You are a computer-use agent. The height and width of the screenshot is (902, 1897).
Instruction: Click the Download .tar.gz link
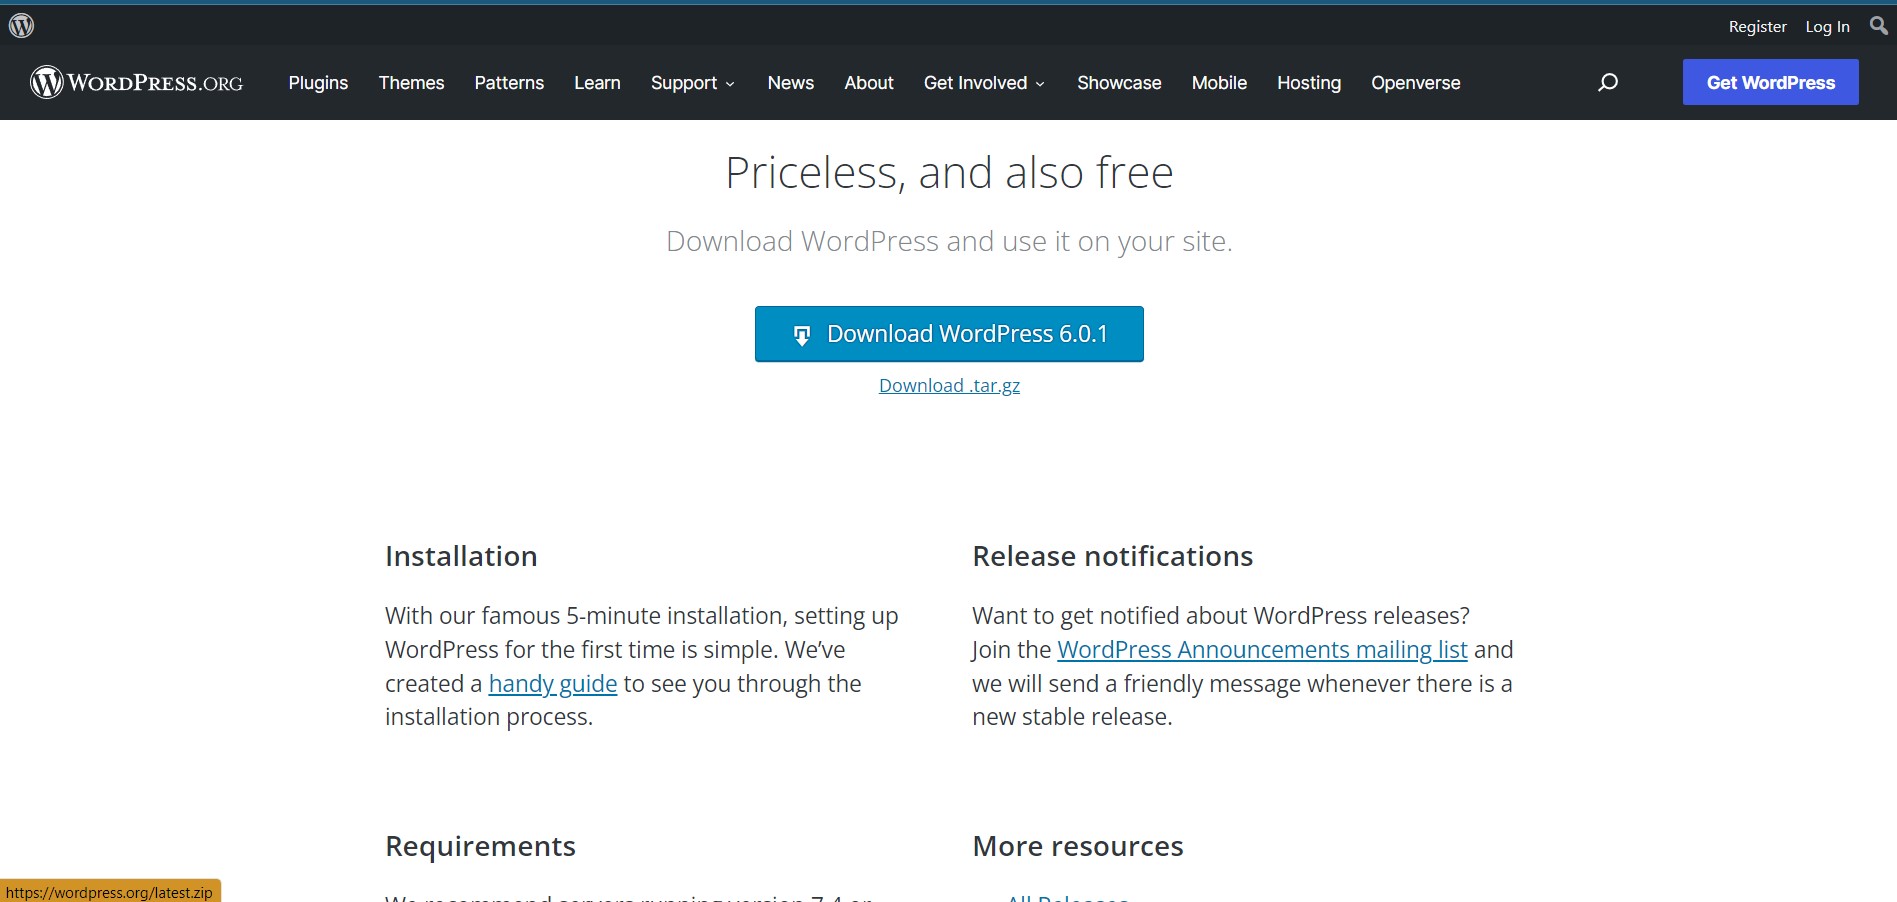(x=949, y=386)
